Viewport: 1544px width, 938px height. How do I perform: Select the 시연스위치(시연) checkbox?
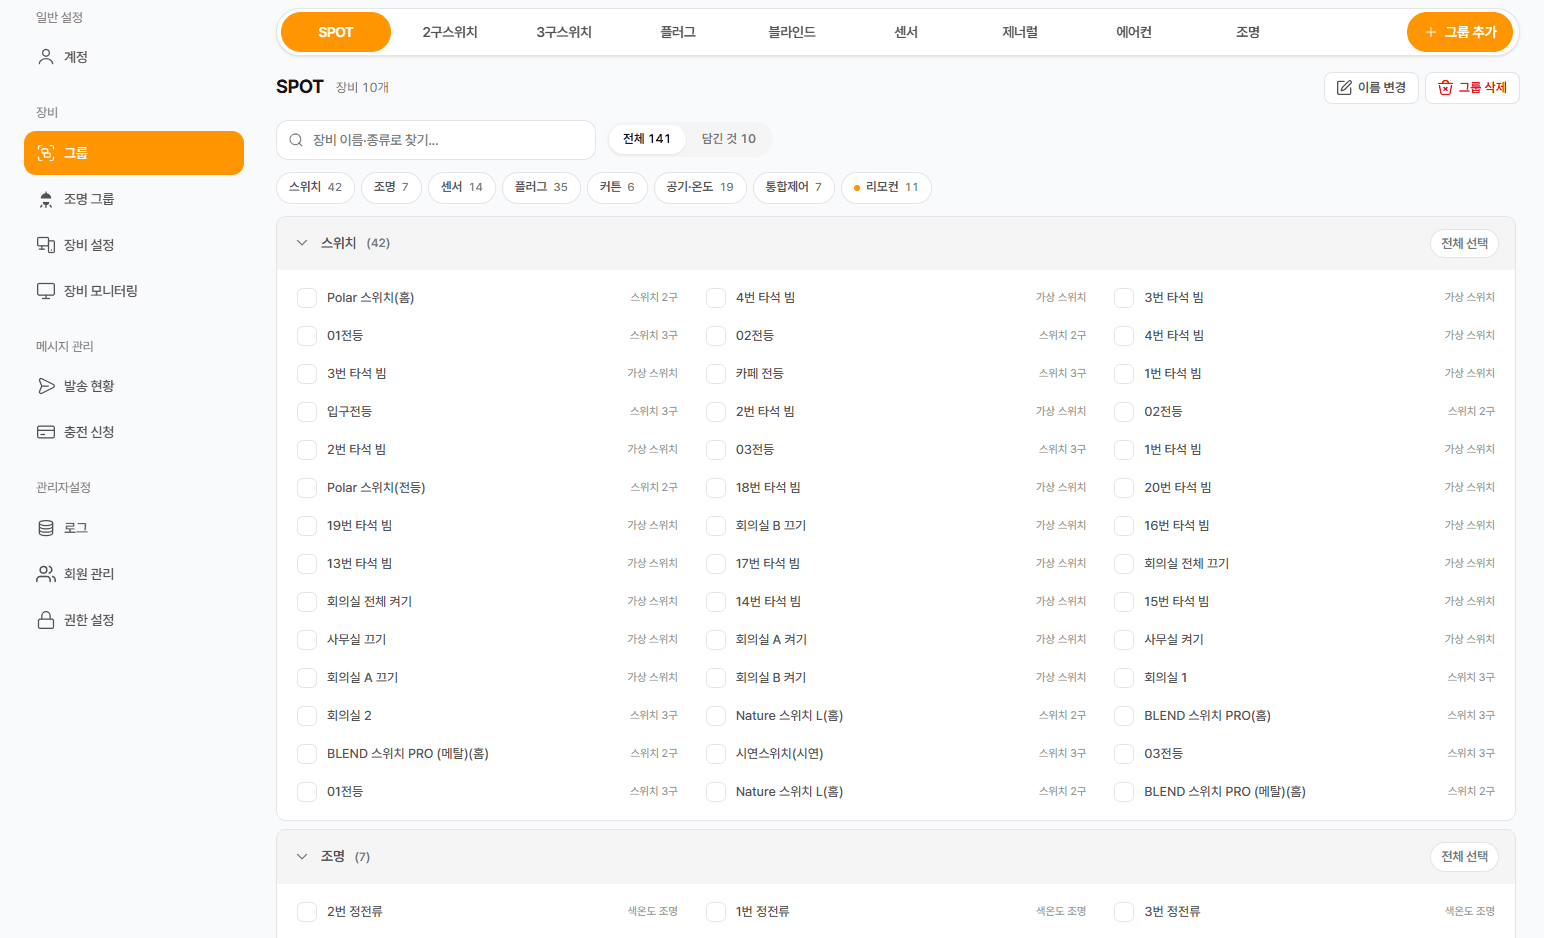716,754
